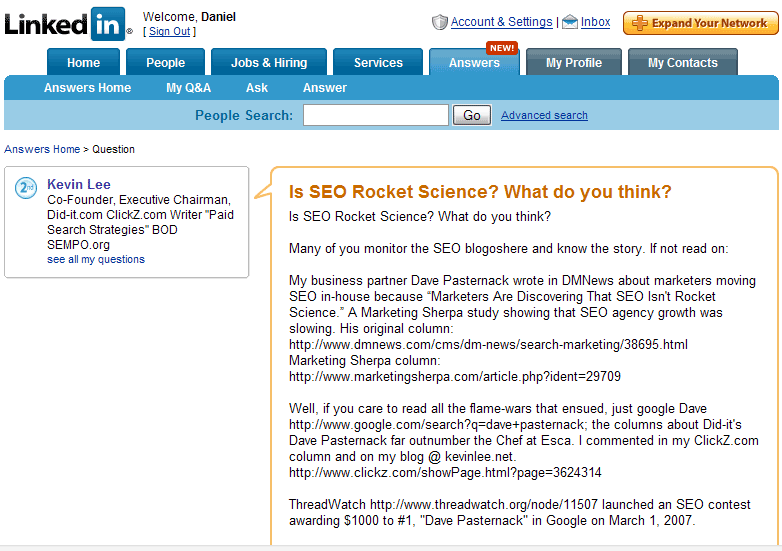Select the Answers tab

(x=474, y=63)
